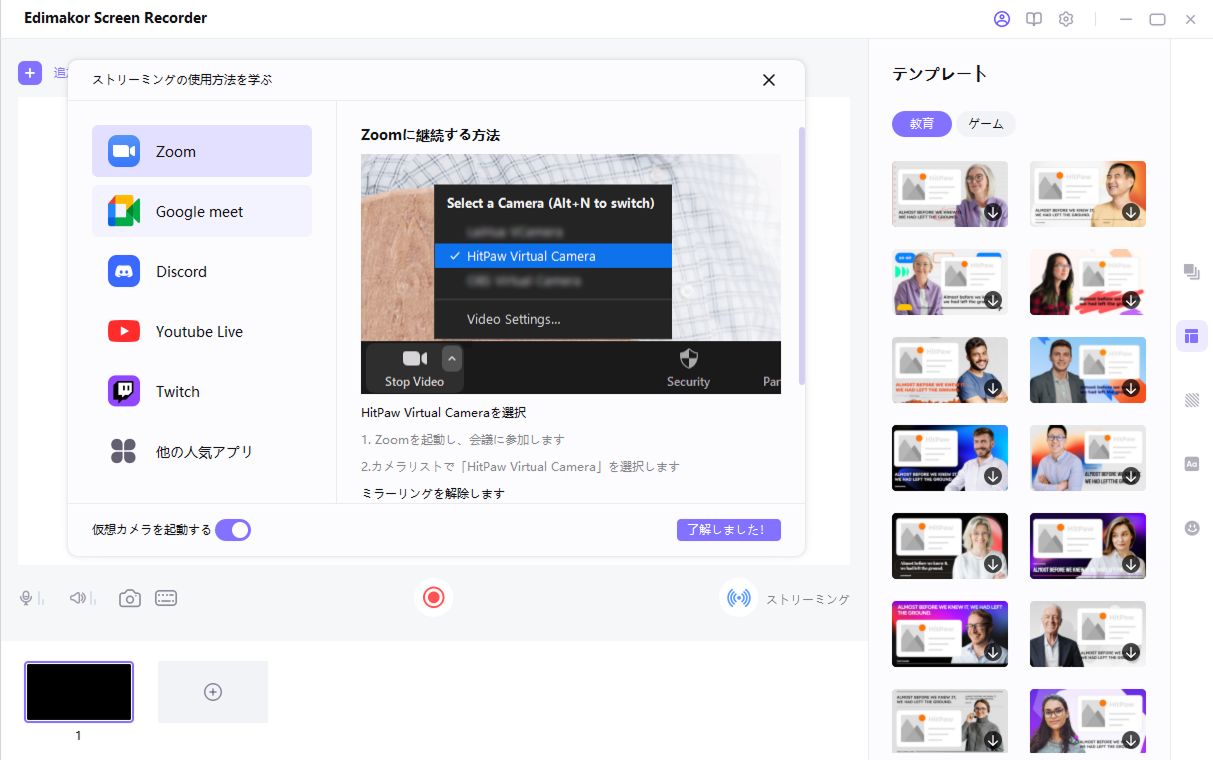1213x760 pixels.
Task: Open the user account icon
Action: pos(1002,18)
